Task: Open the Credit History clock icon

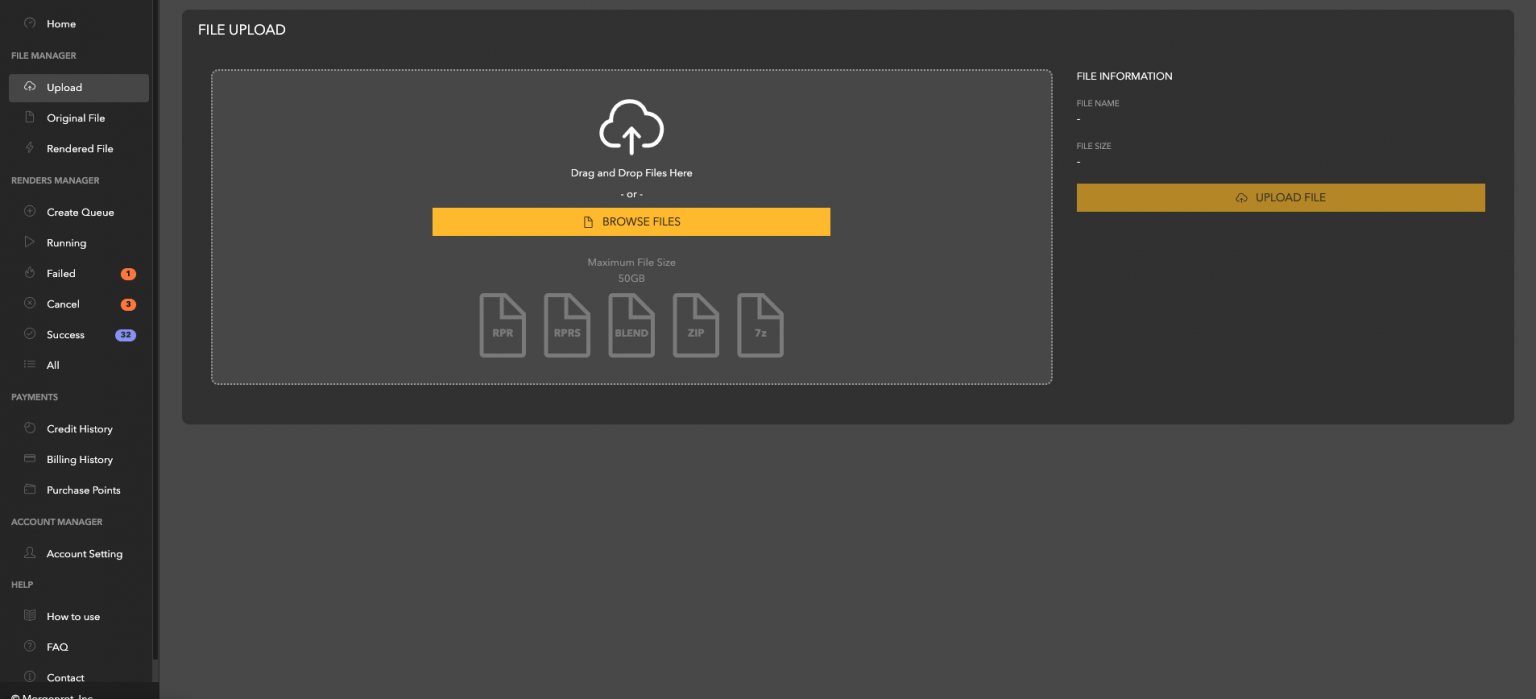Action: (30, 428)
